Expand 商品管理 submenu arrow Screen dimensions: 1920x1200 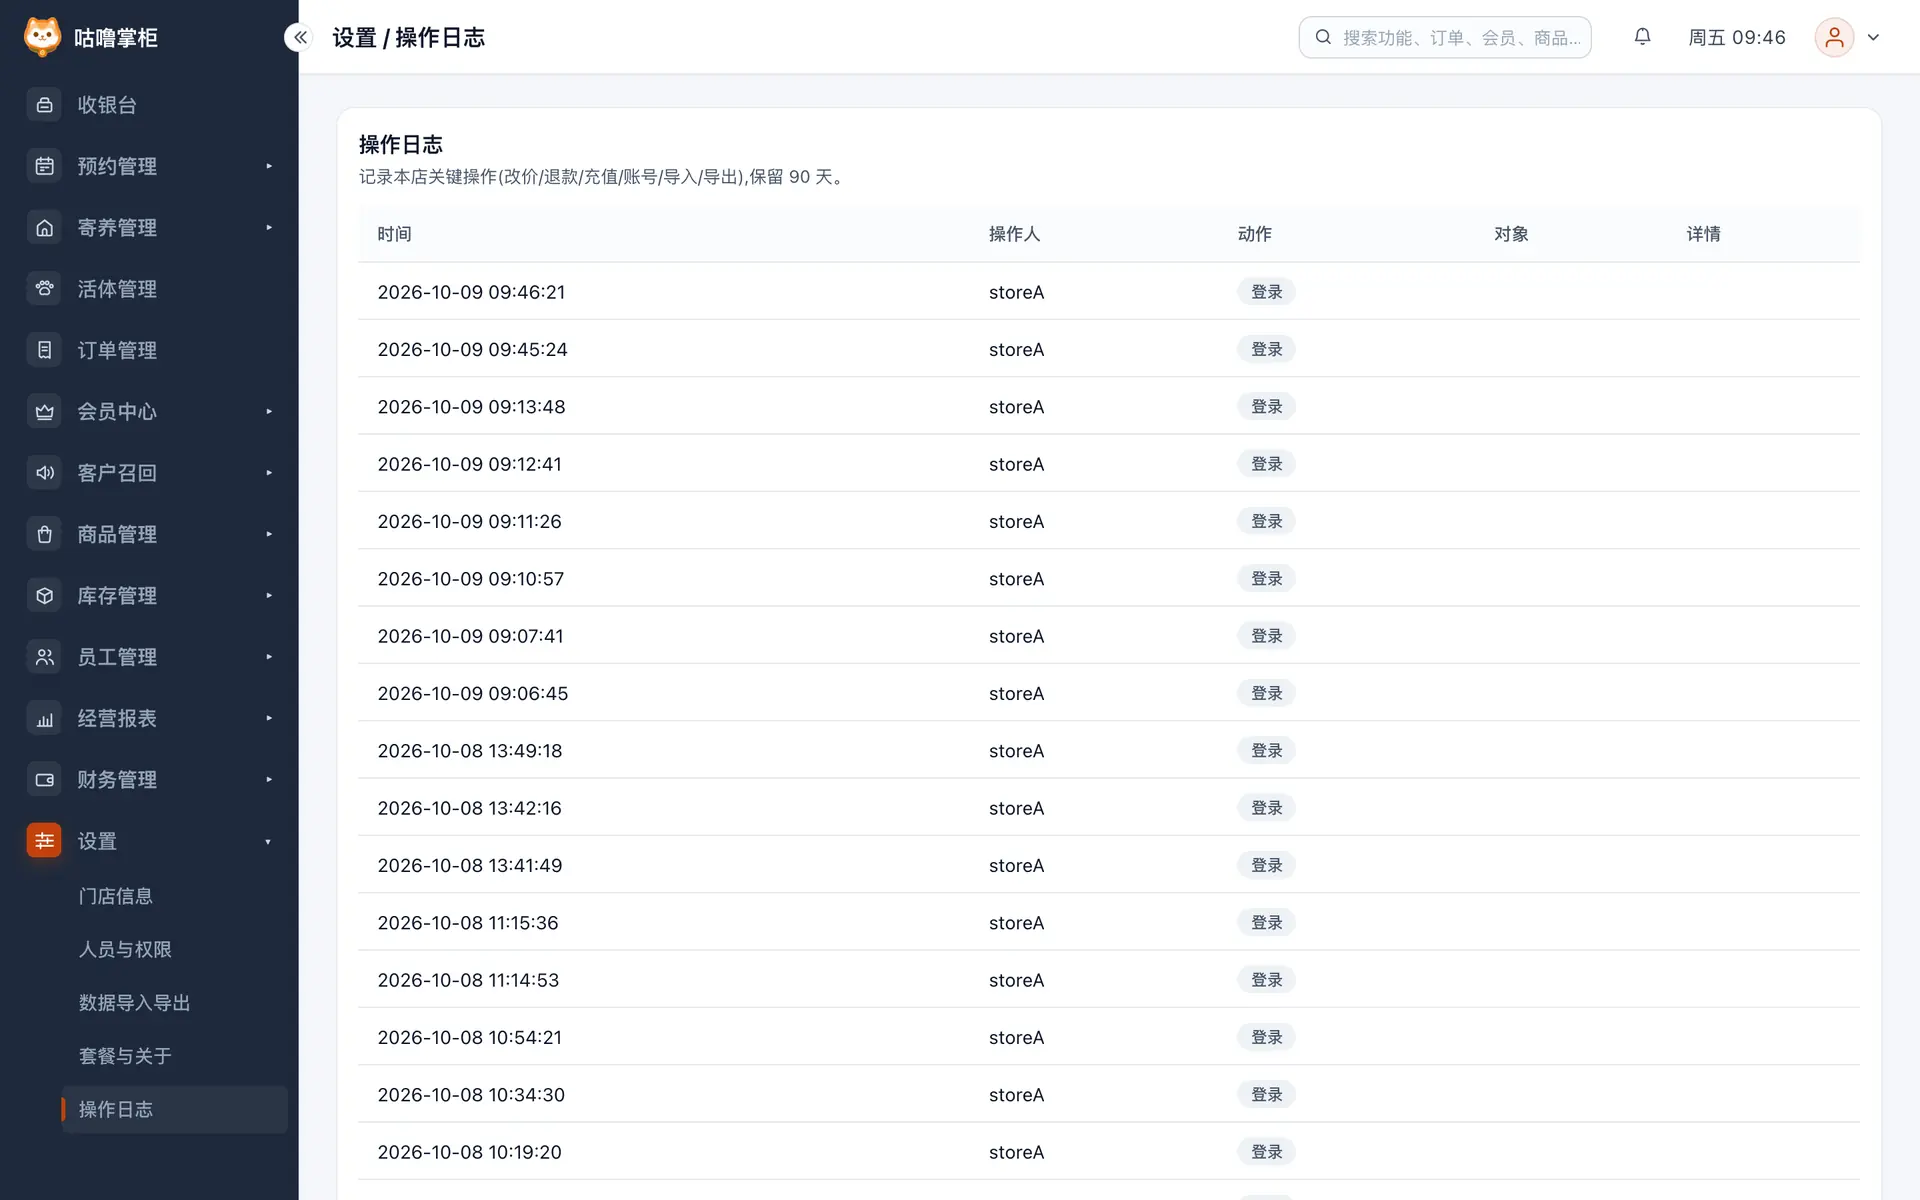[x=269, y=534]
